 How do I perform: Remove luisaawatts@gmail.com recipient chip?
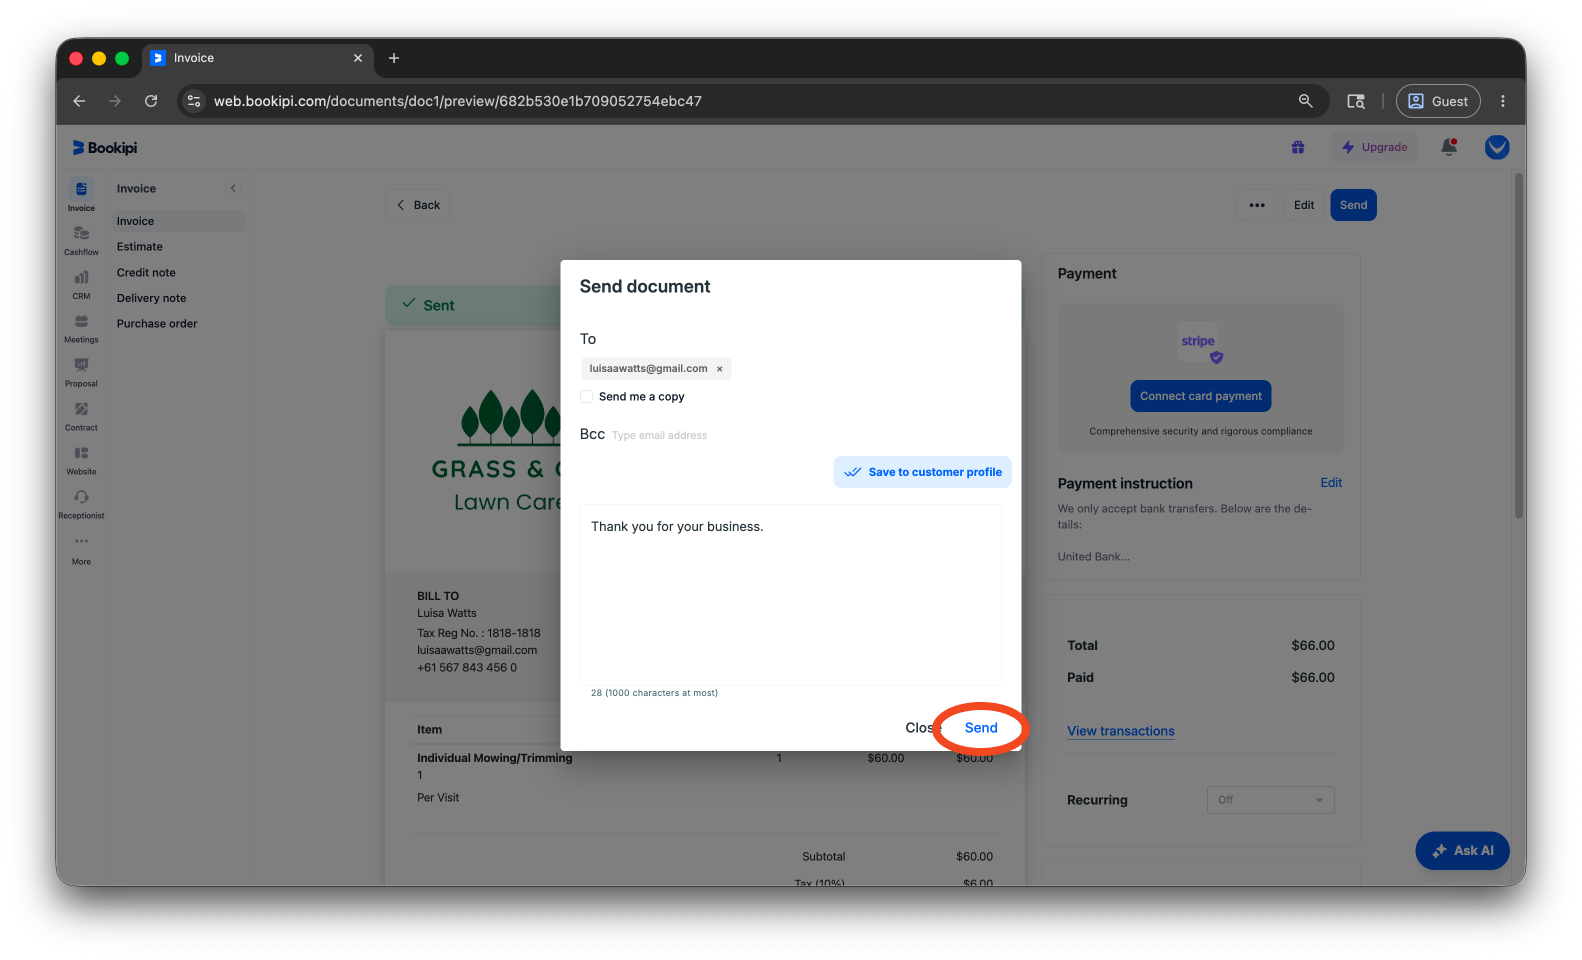pos(719,369)
